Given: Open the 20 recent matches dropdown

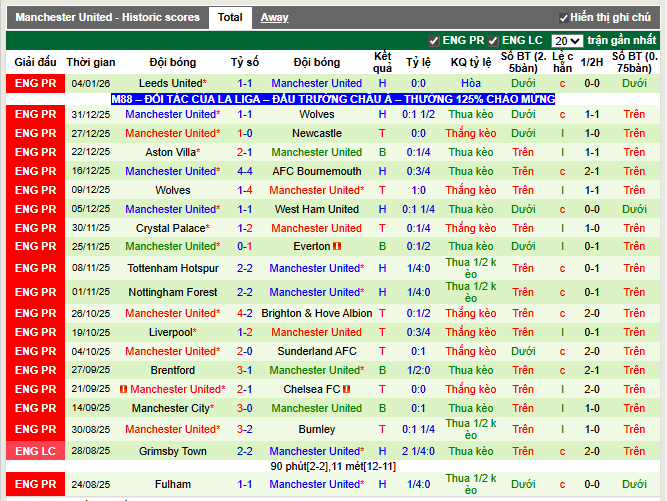Looking at the screenshot, I should click(567, 41).
